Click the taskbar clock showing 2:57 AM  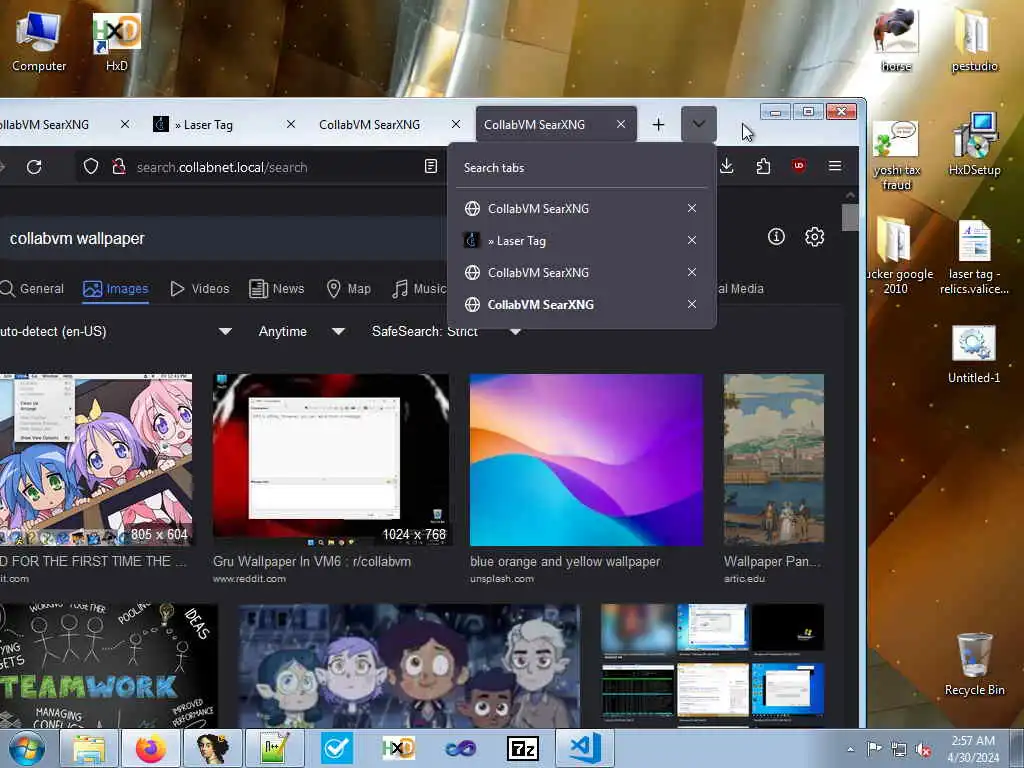972,749
